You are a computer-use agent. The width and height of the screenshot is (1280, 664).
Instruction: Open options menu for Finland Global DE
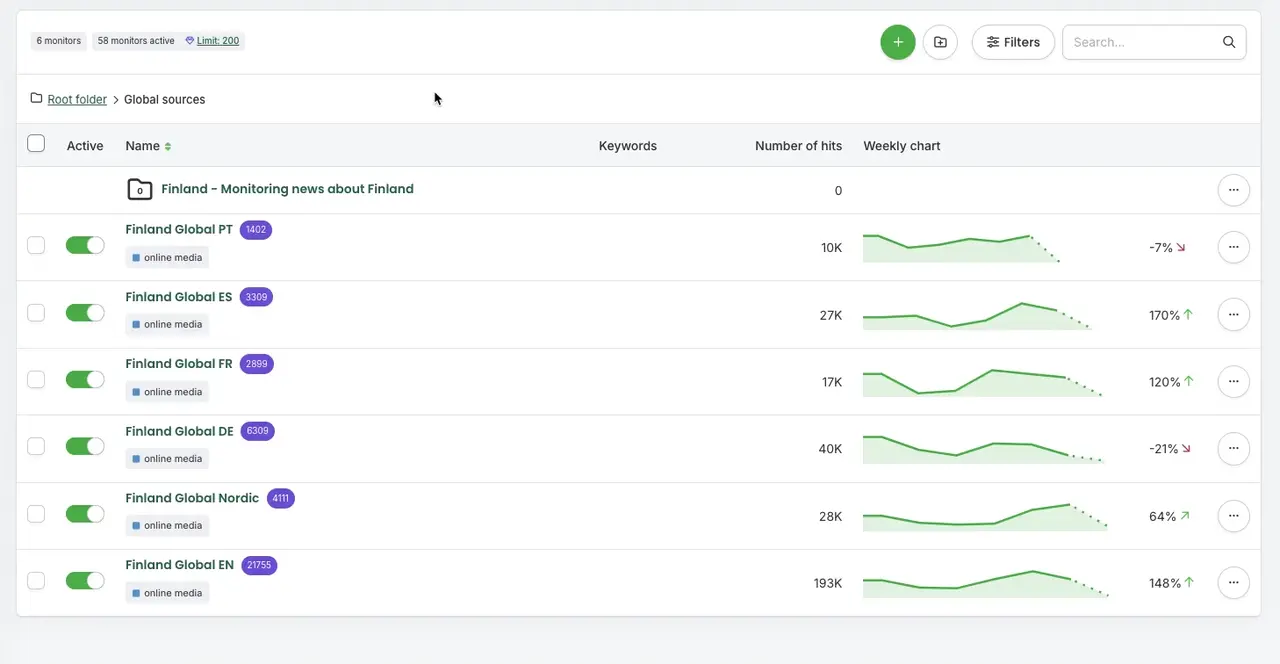pyautogui.click(x=1233, y=449)
